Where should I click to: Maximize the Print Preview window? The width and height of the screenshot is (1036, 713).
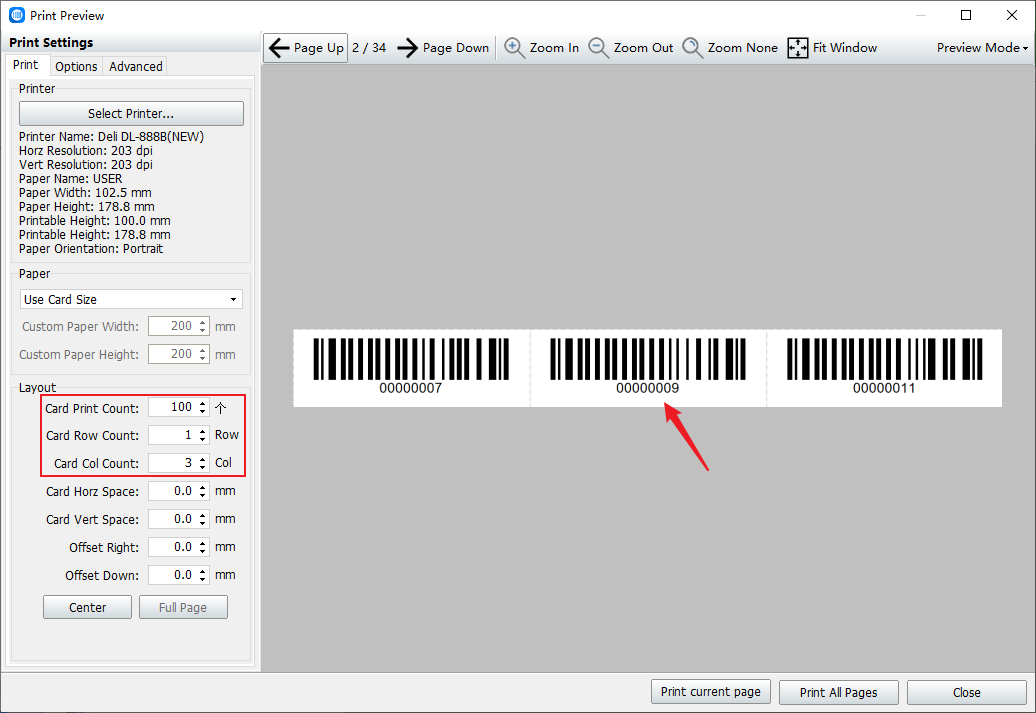coord(966,15)
